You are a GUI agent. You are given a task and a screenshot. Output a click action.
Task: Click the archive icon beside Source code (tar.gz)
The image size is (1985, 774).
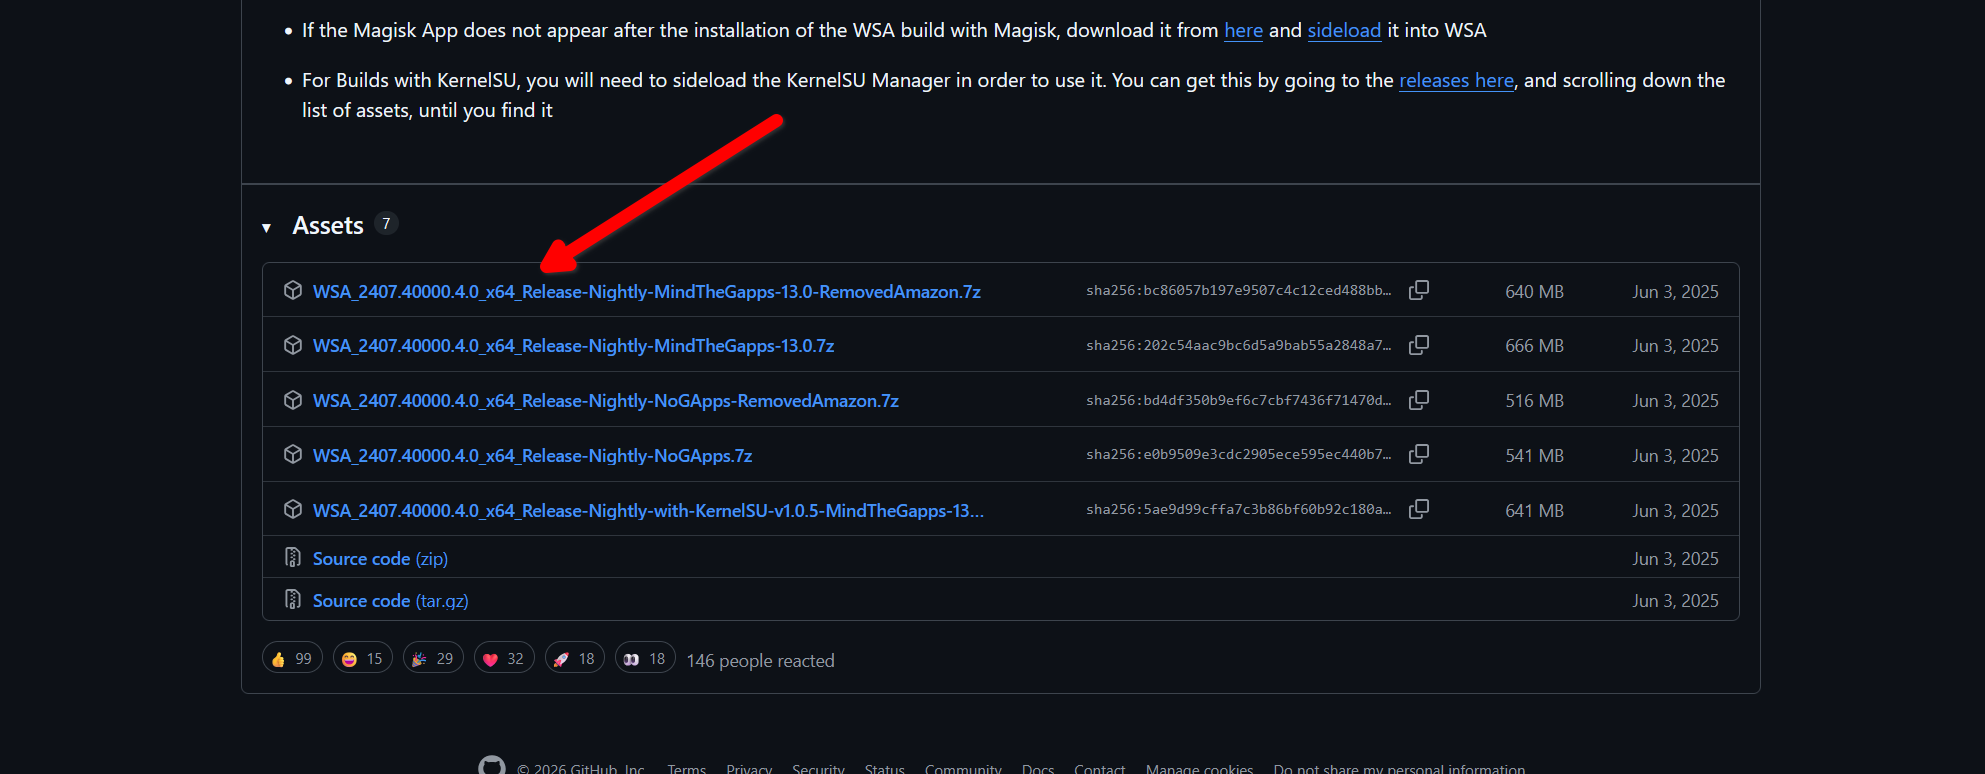point(293,599)
